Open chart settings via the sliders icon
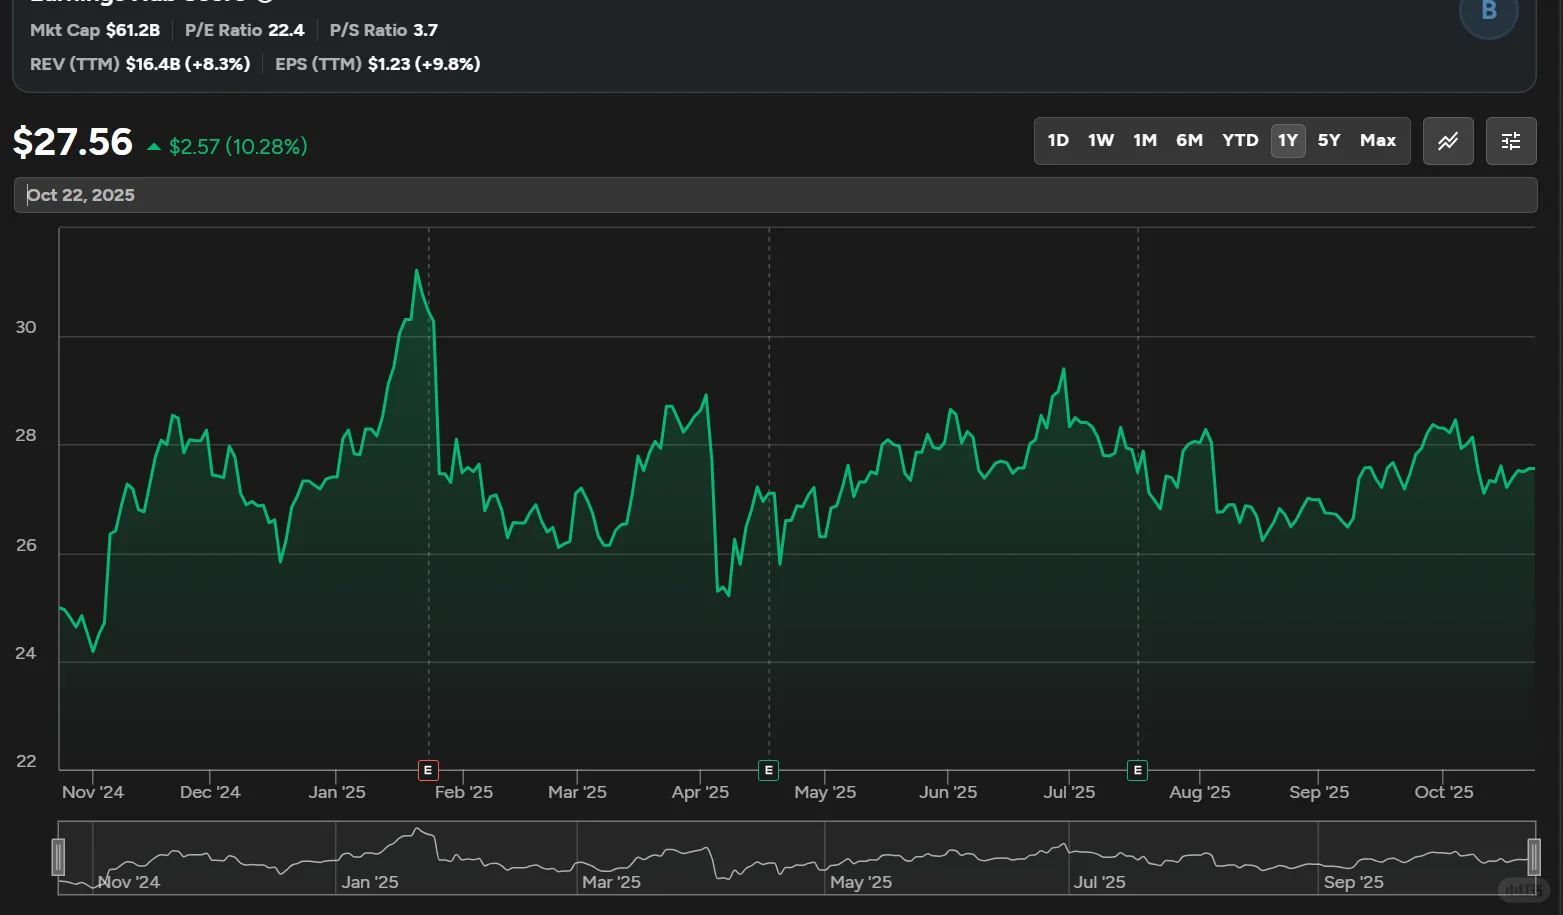This screenshot has height=915, width=1563. (x=1510, y=141)
